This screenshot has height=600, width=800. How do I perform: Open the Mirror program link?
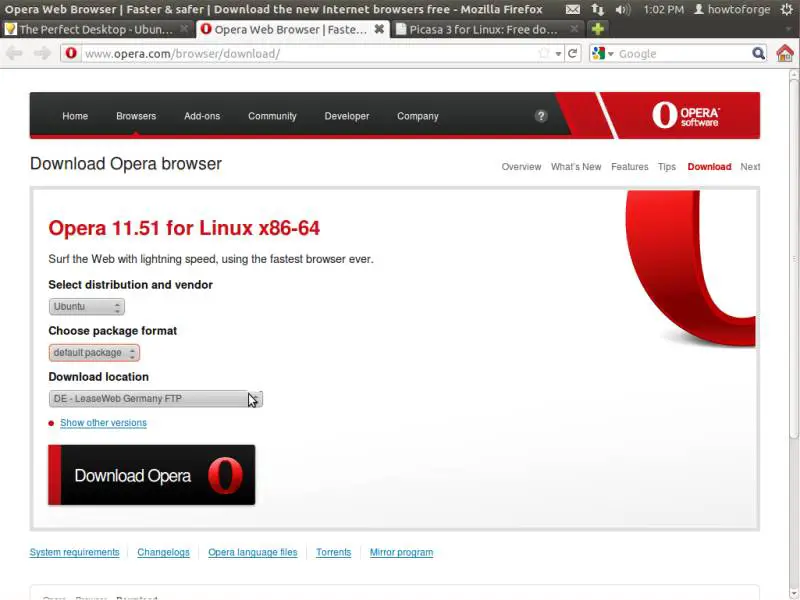pyautogui.click(x=402, y=552)
